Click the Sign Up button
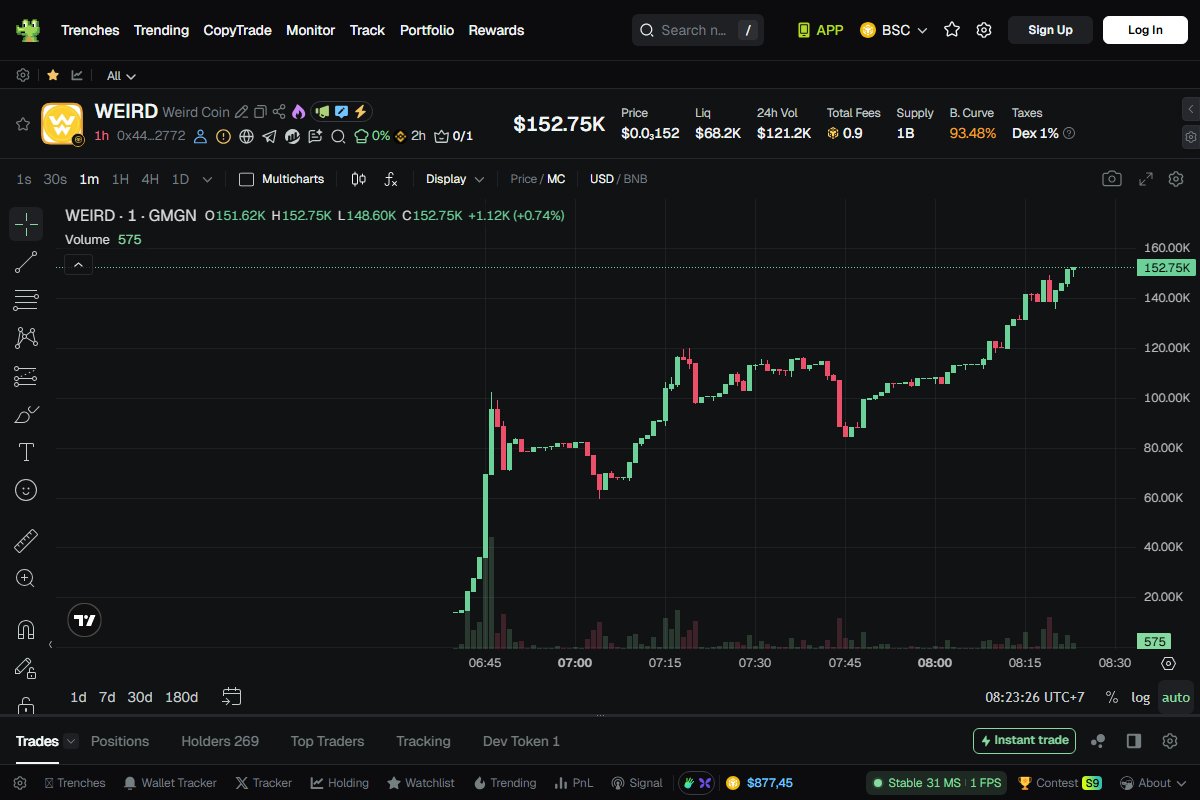Image resolution: width=1200 pixels, height=800 pixels. coord(1050,30)
